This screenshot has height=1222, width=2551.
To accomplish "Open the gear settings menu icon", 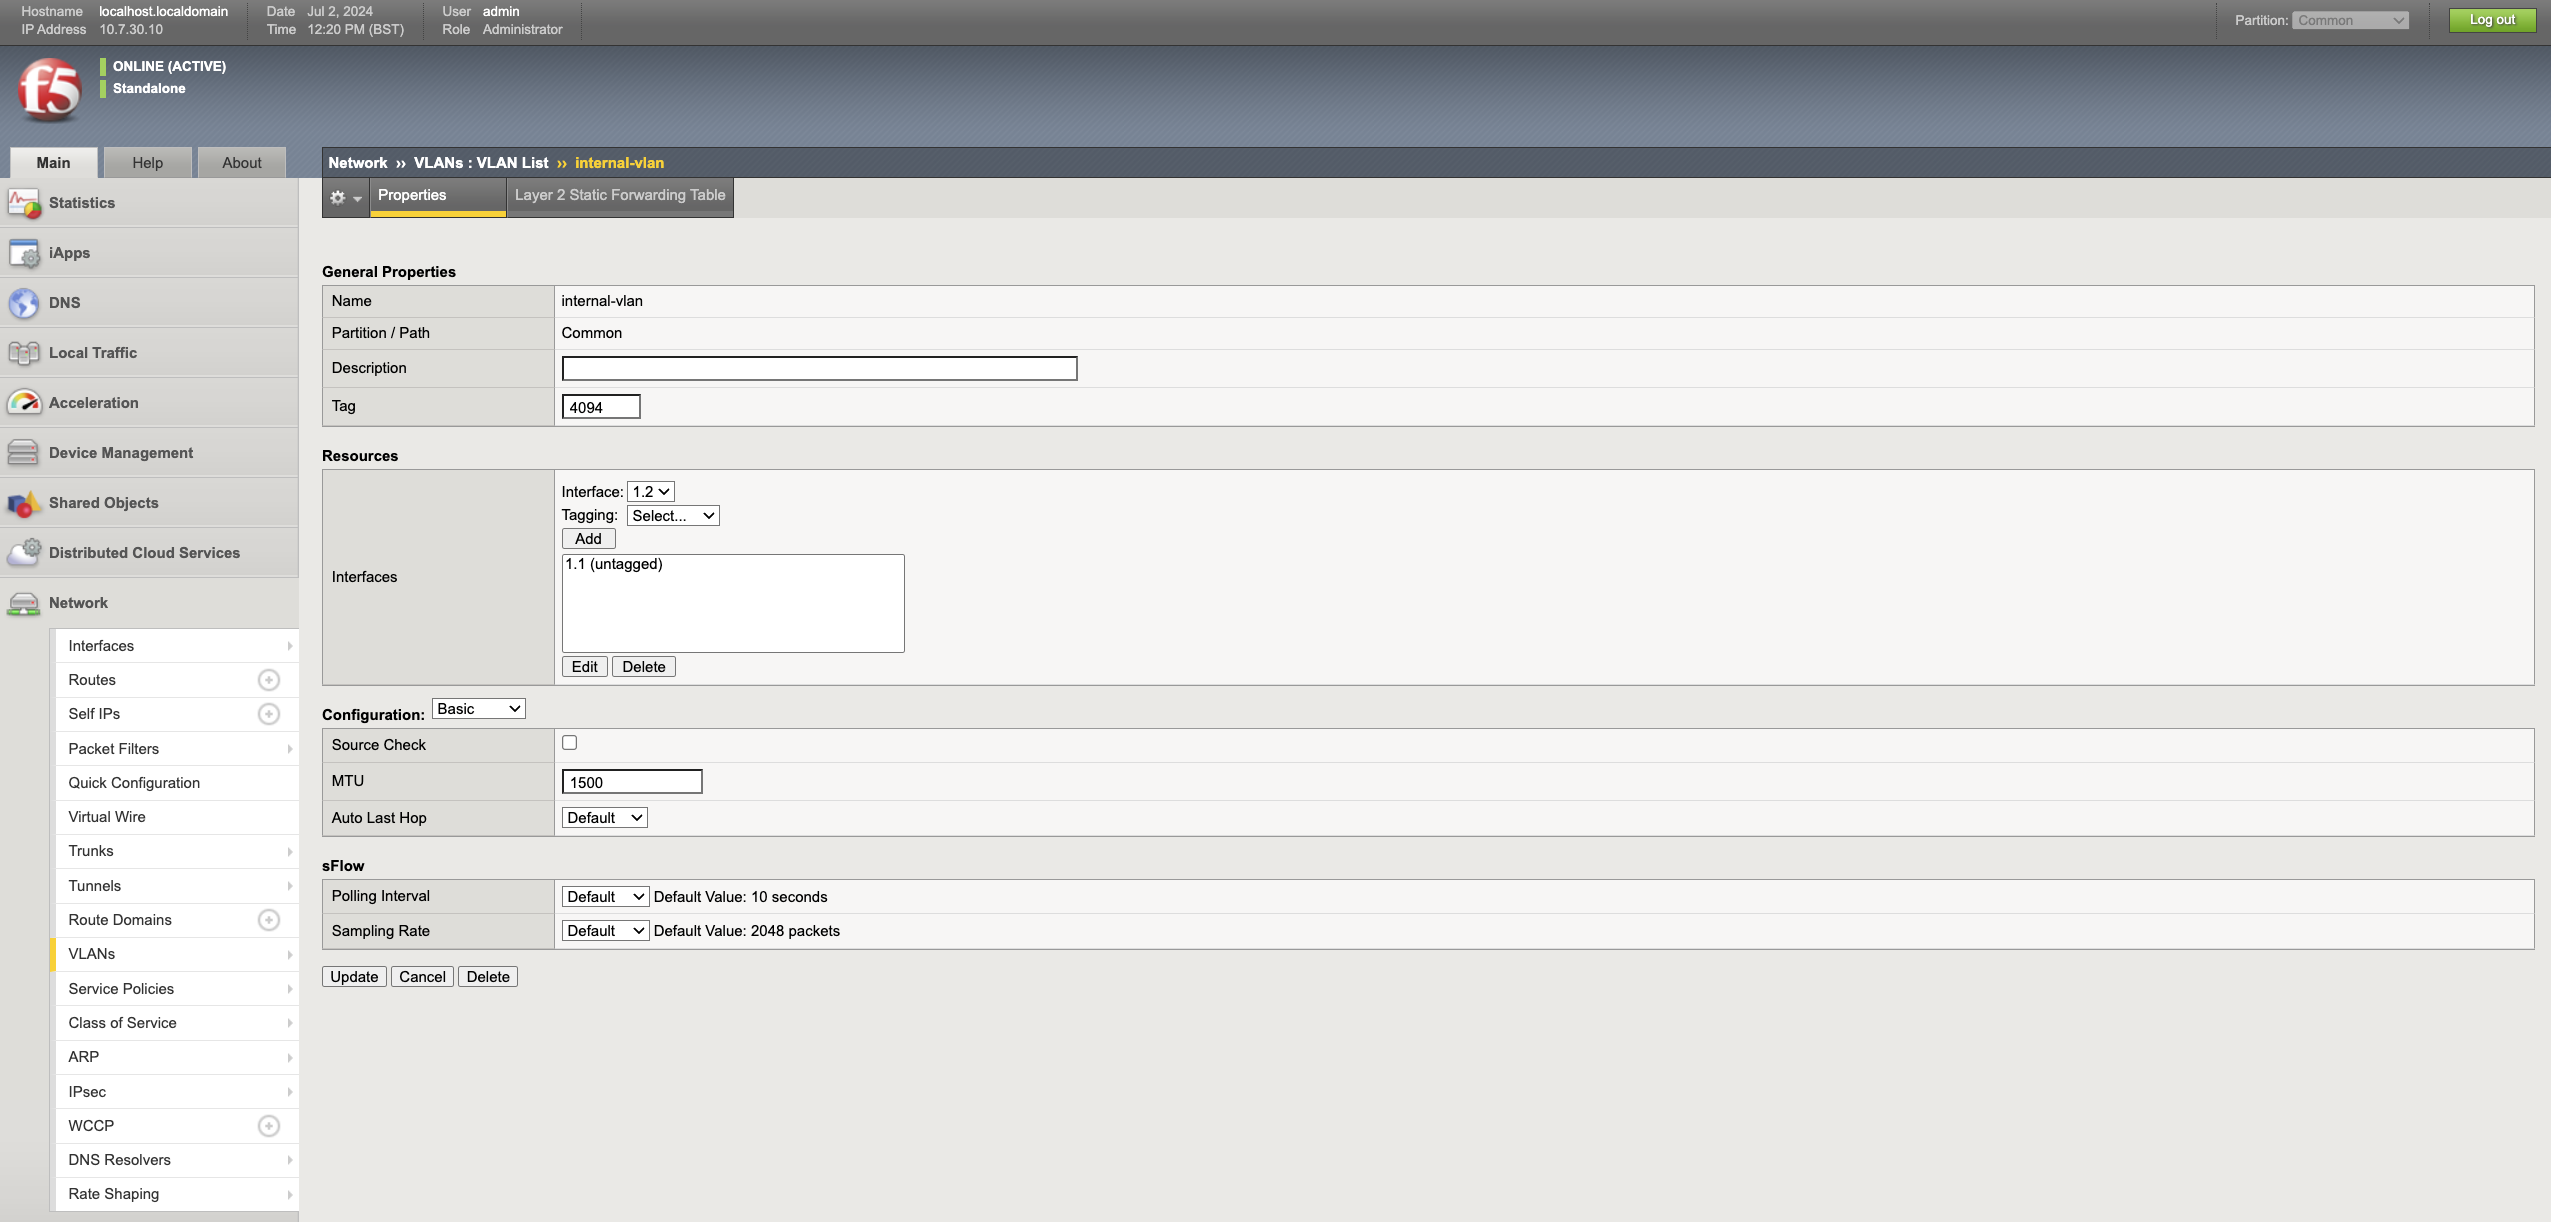I will point(345,197).
